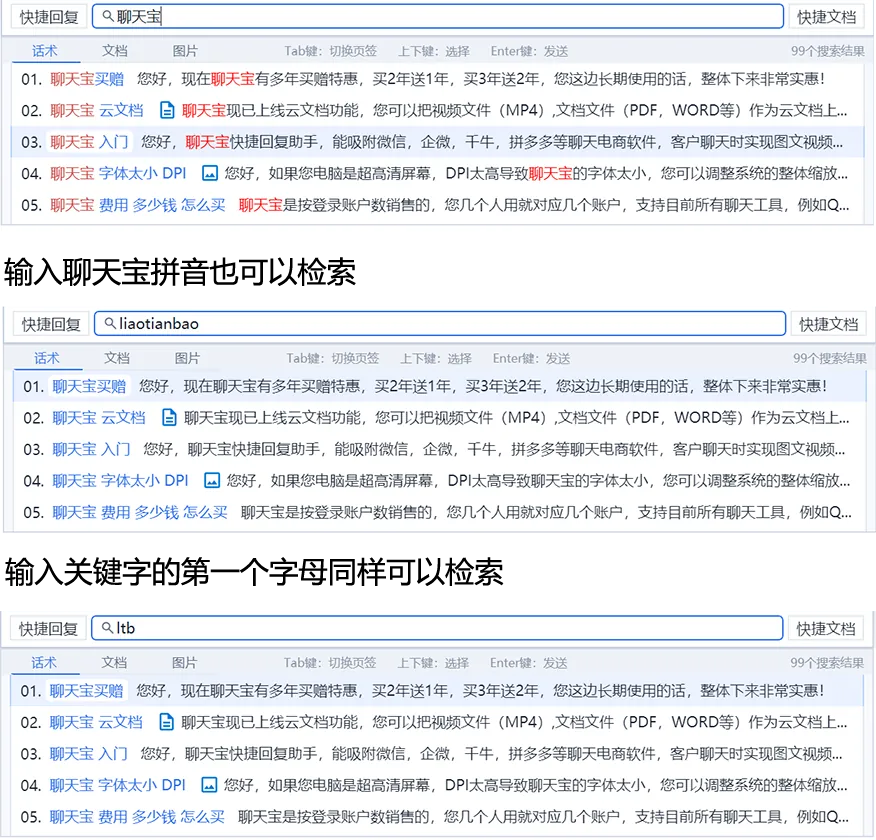Select red-highlighted result 03 聊天宝 入门

(438, 142)
